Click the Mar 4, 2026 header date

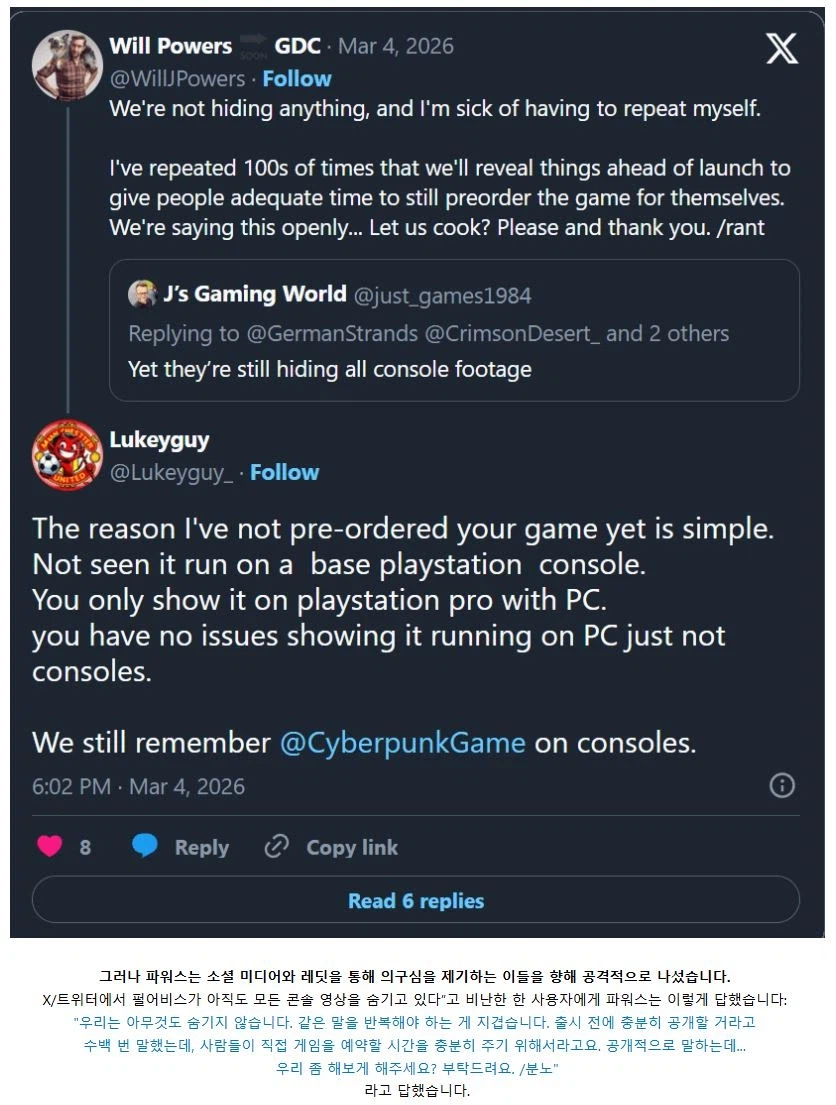click(x=395, y=45)
